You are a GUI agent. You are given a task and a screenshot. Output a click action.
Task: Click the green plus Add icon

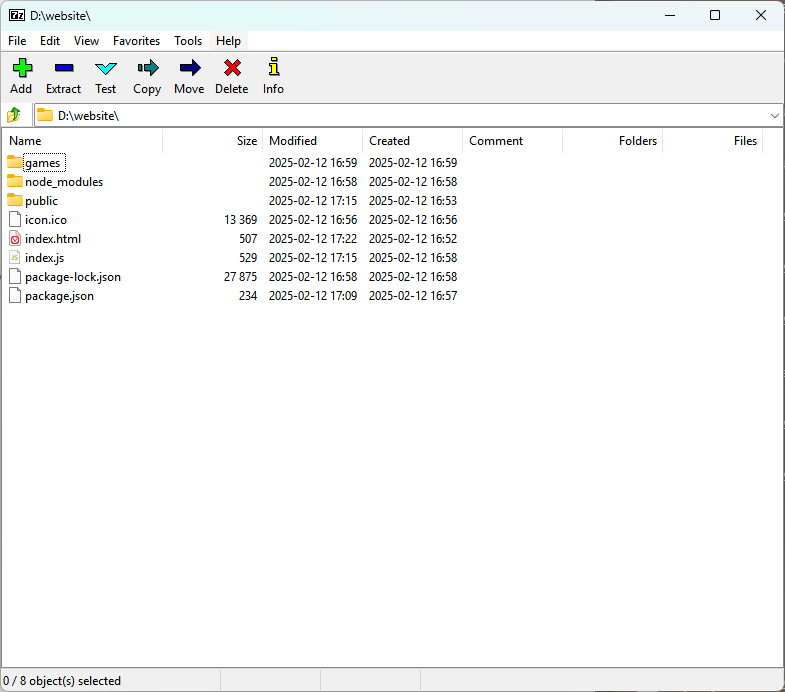22,68
